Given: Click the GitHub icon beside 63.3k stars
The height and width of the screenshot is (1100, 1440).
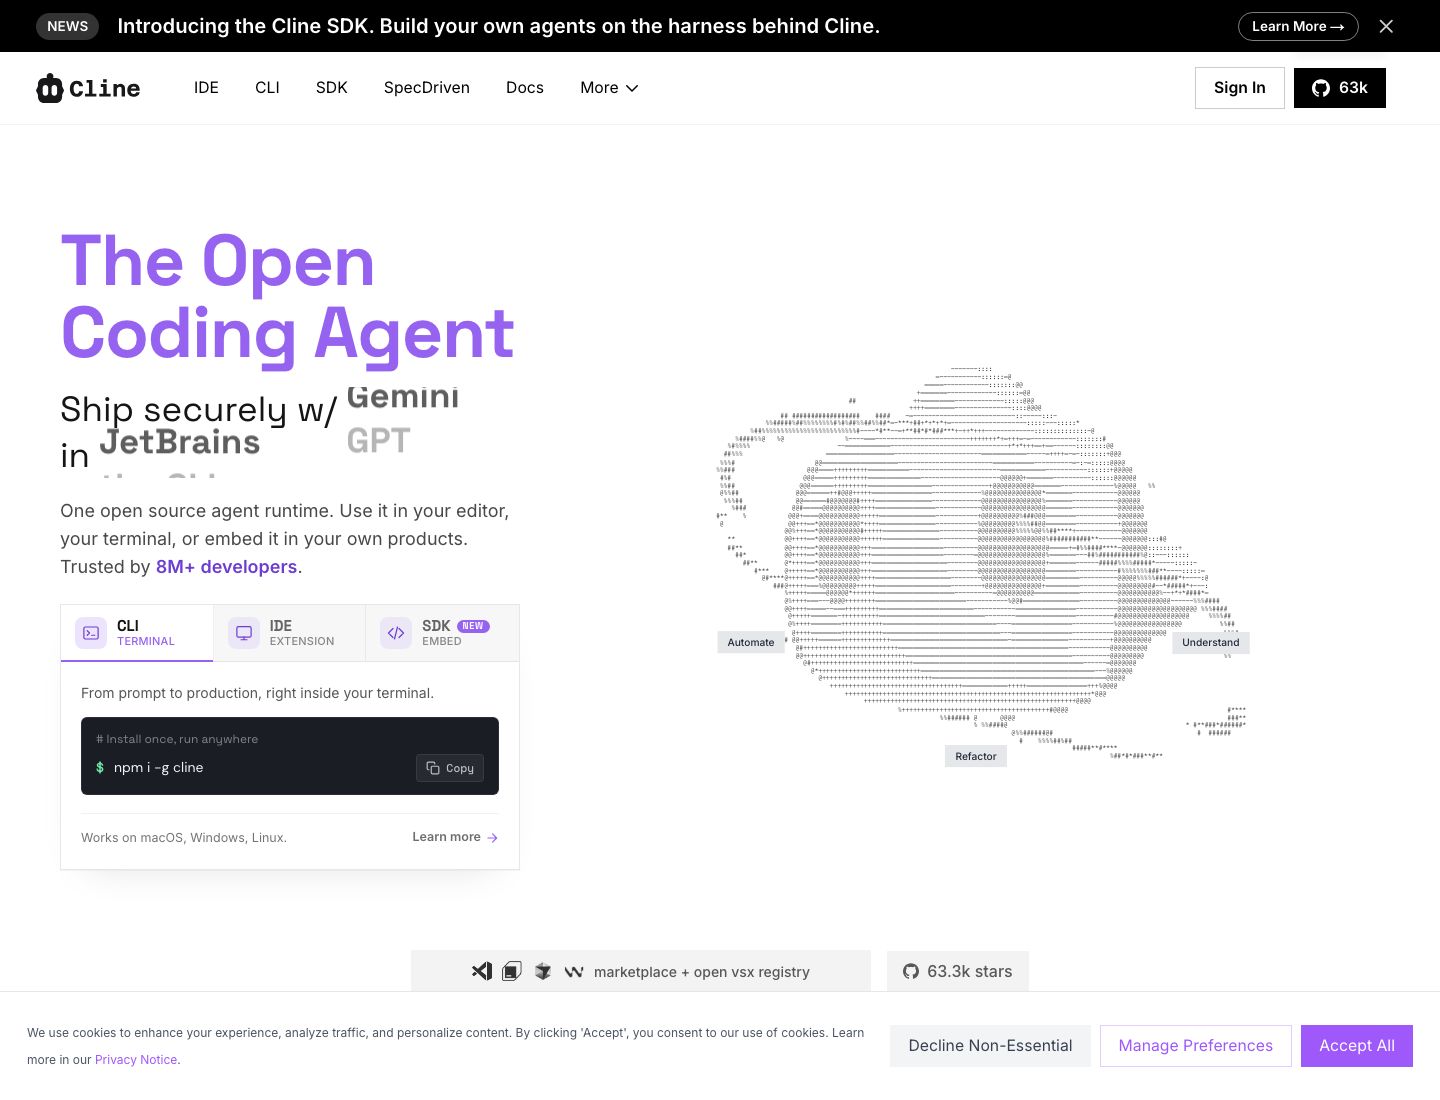Looking at the screenshot, I should [x=911, y=971].
